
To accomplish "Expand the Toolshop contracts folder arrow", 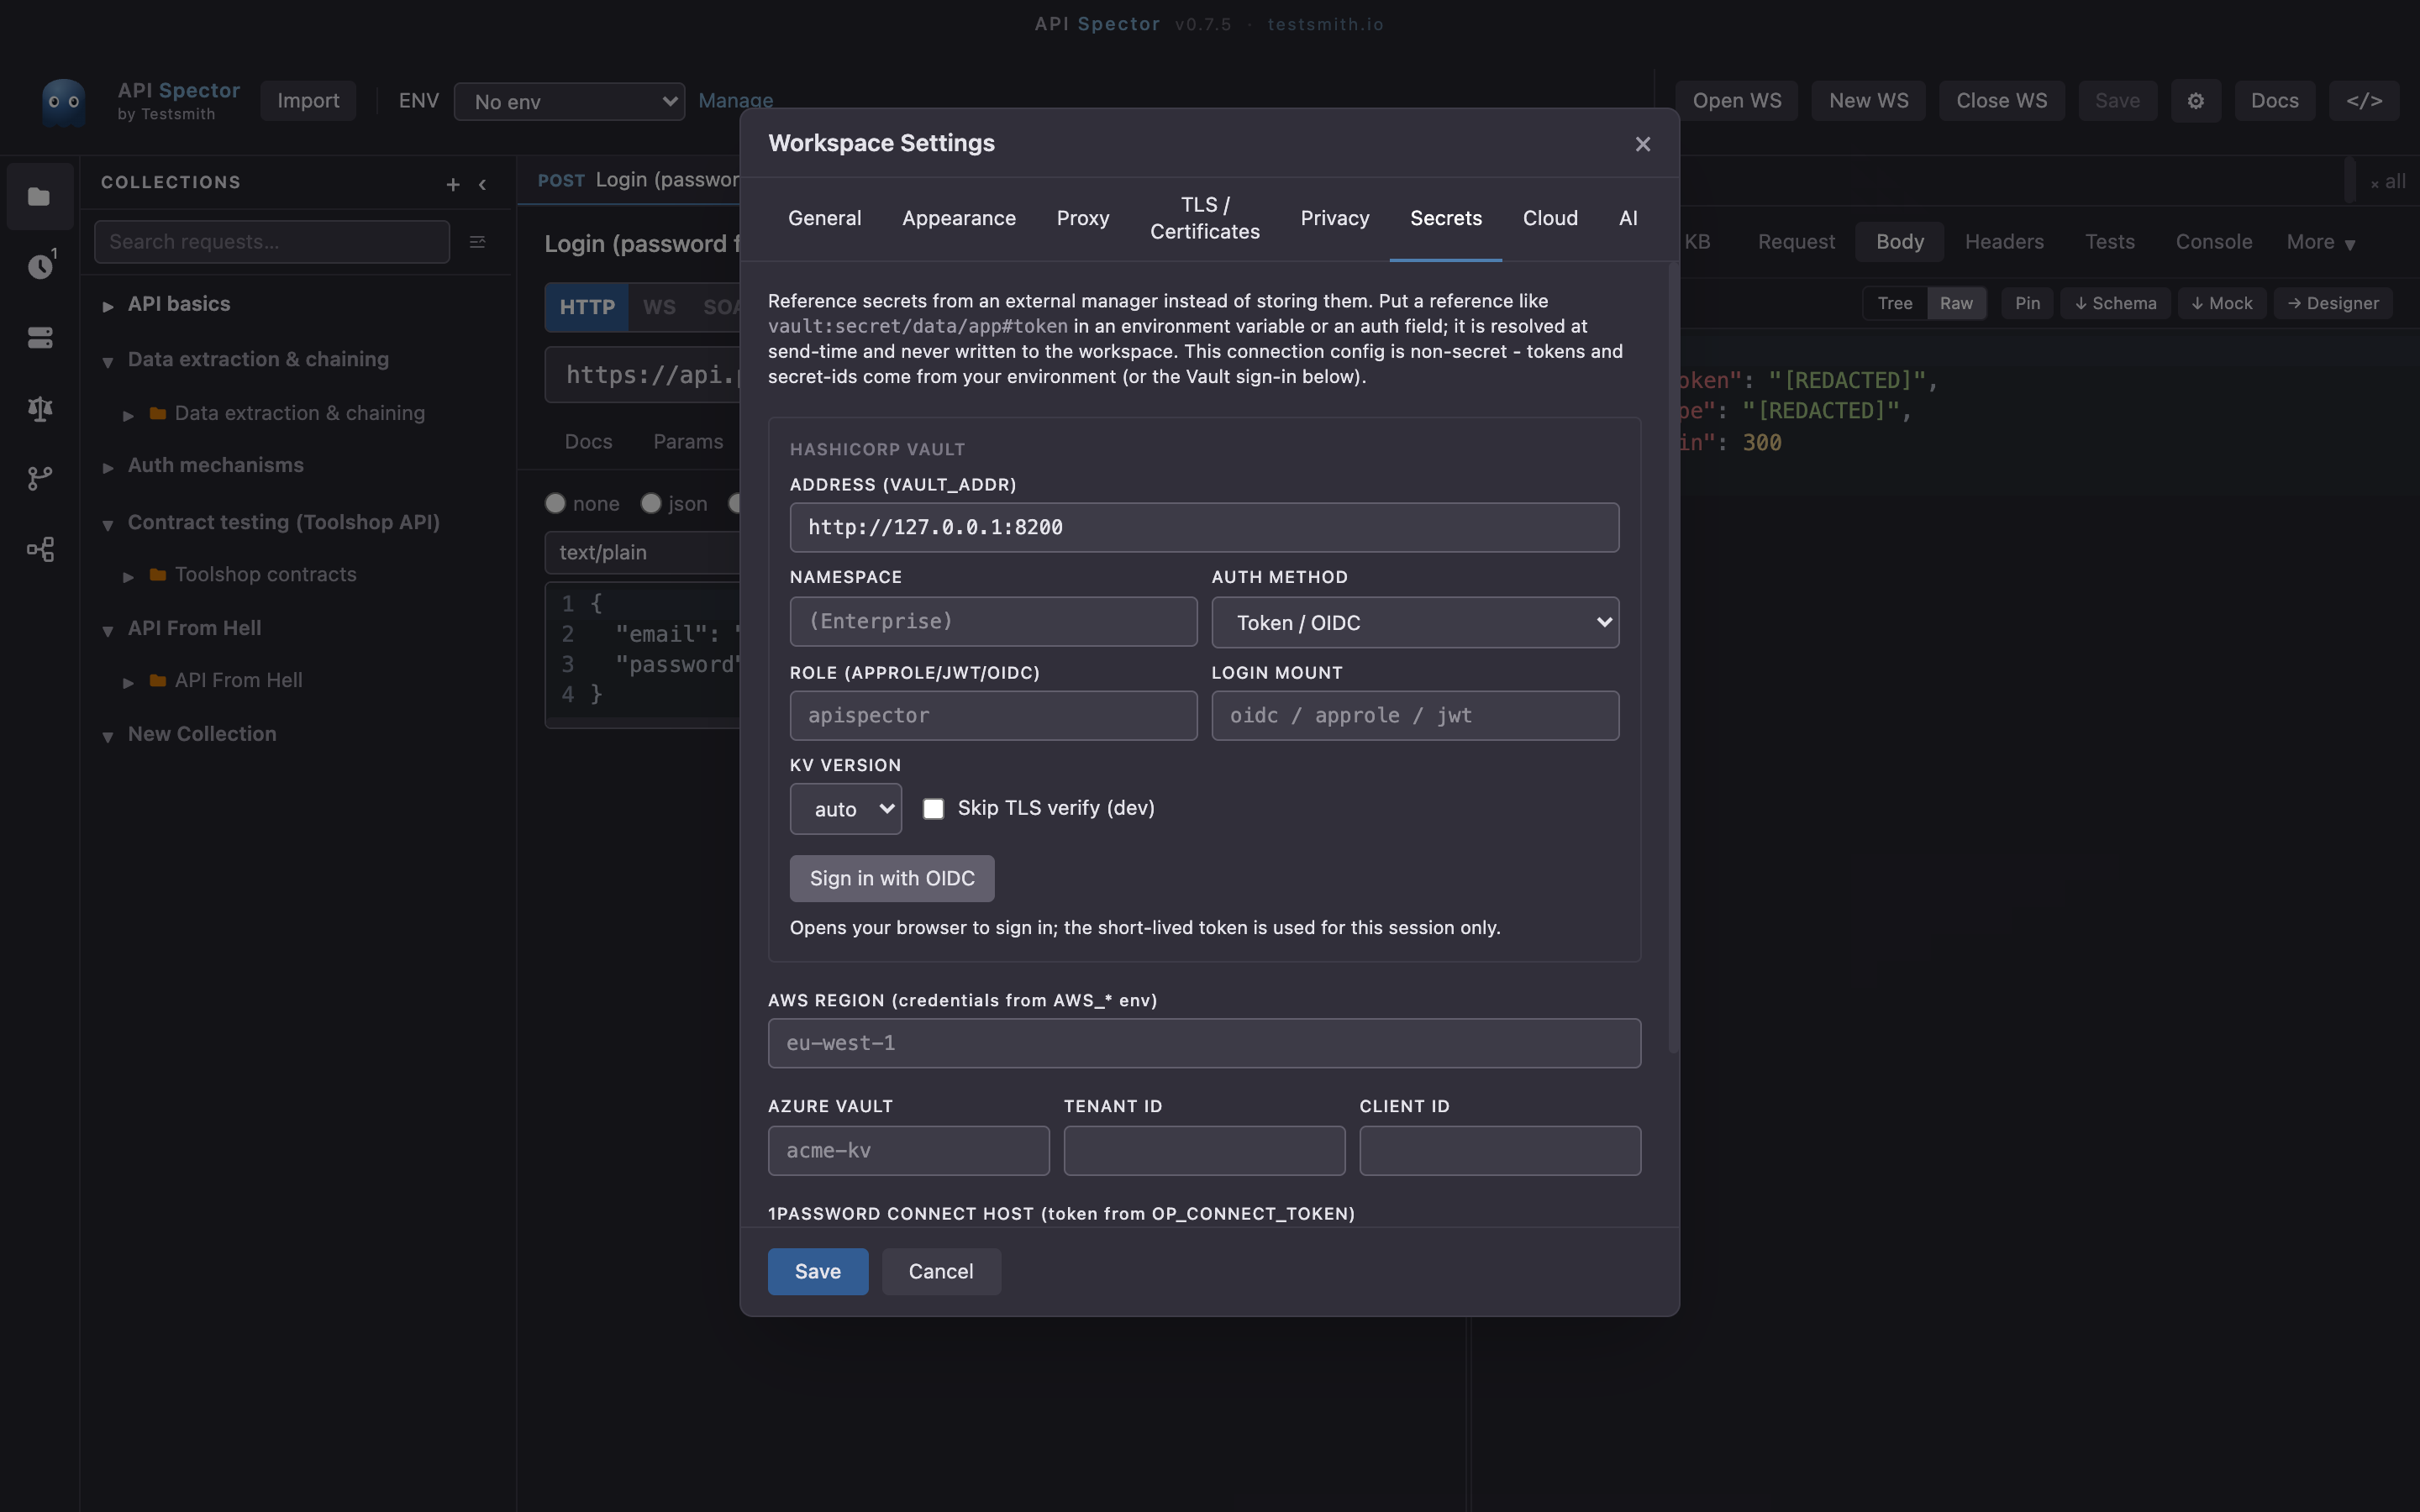I will [x=128, y=576].
